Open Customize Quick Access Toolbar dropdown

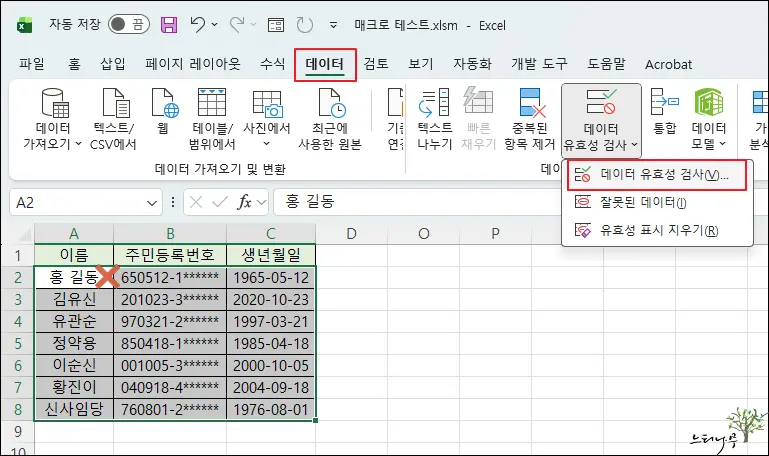tap(333, 25)
